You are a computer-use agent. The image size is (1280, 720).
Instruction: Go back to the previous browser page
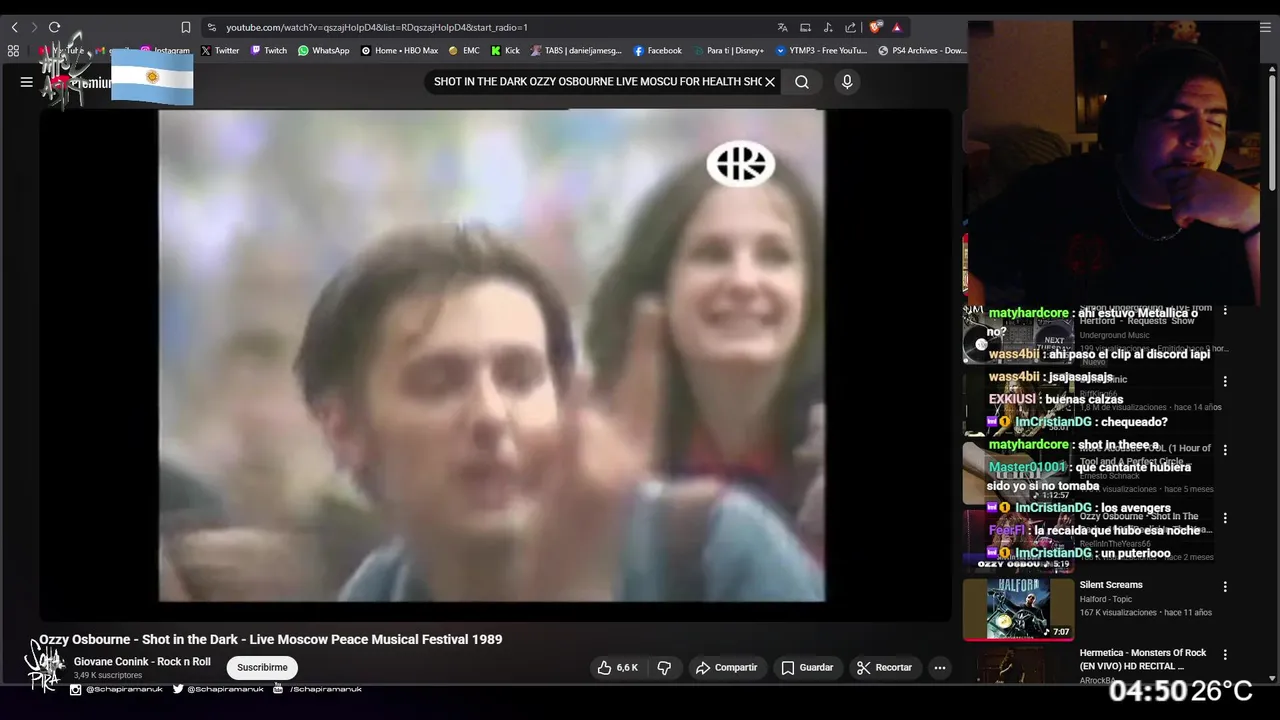[14, 27]
